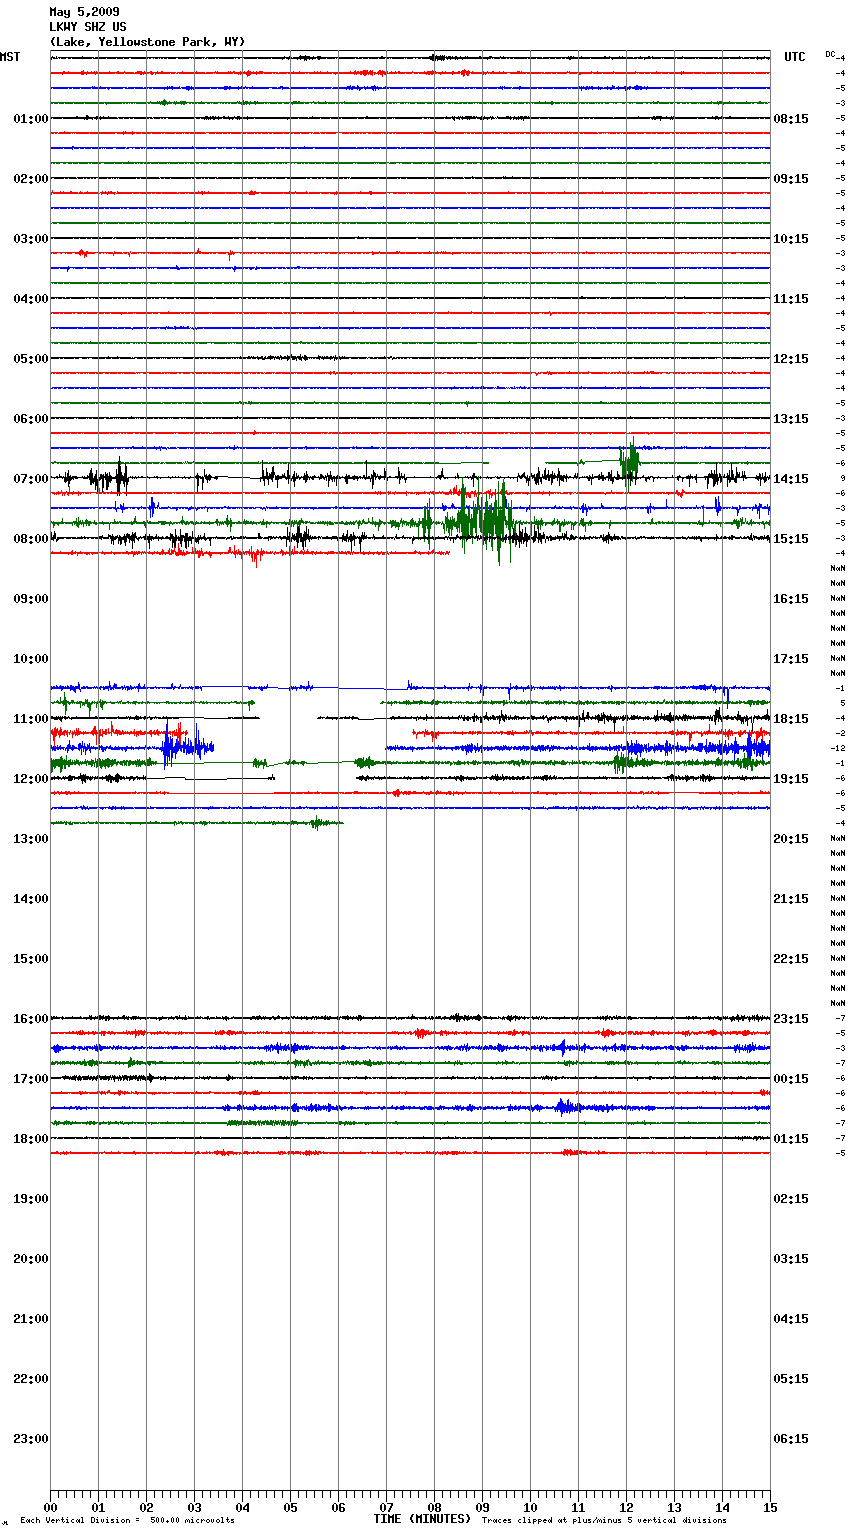This screenshot has height=1534, width=850.
Task: Click minute-axis tick label '12' at bottom
Action: (626, 1507)
